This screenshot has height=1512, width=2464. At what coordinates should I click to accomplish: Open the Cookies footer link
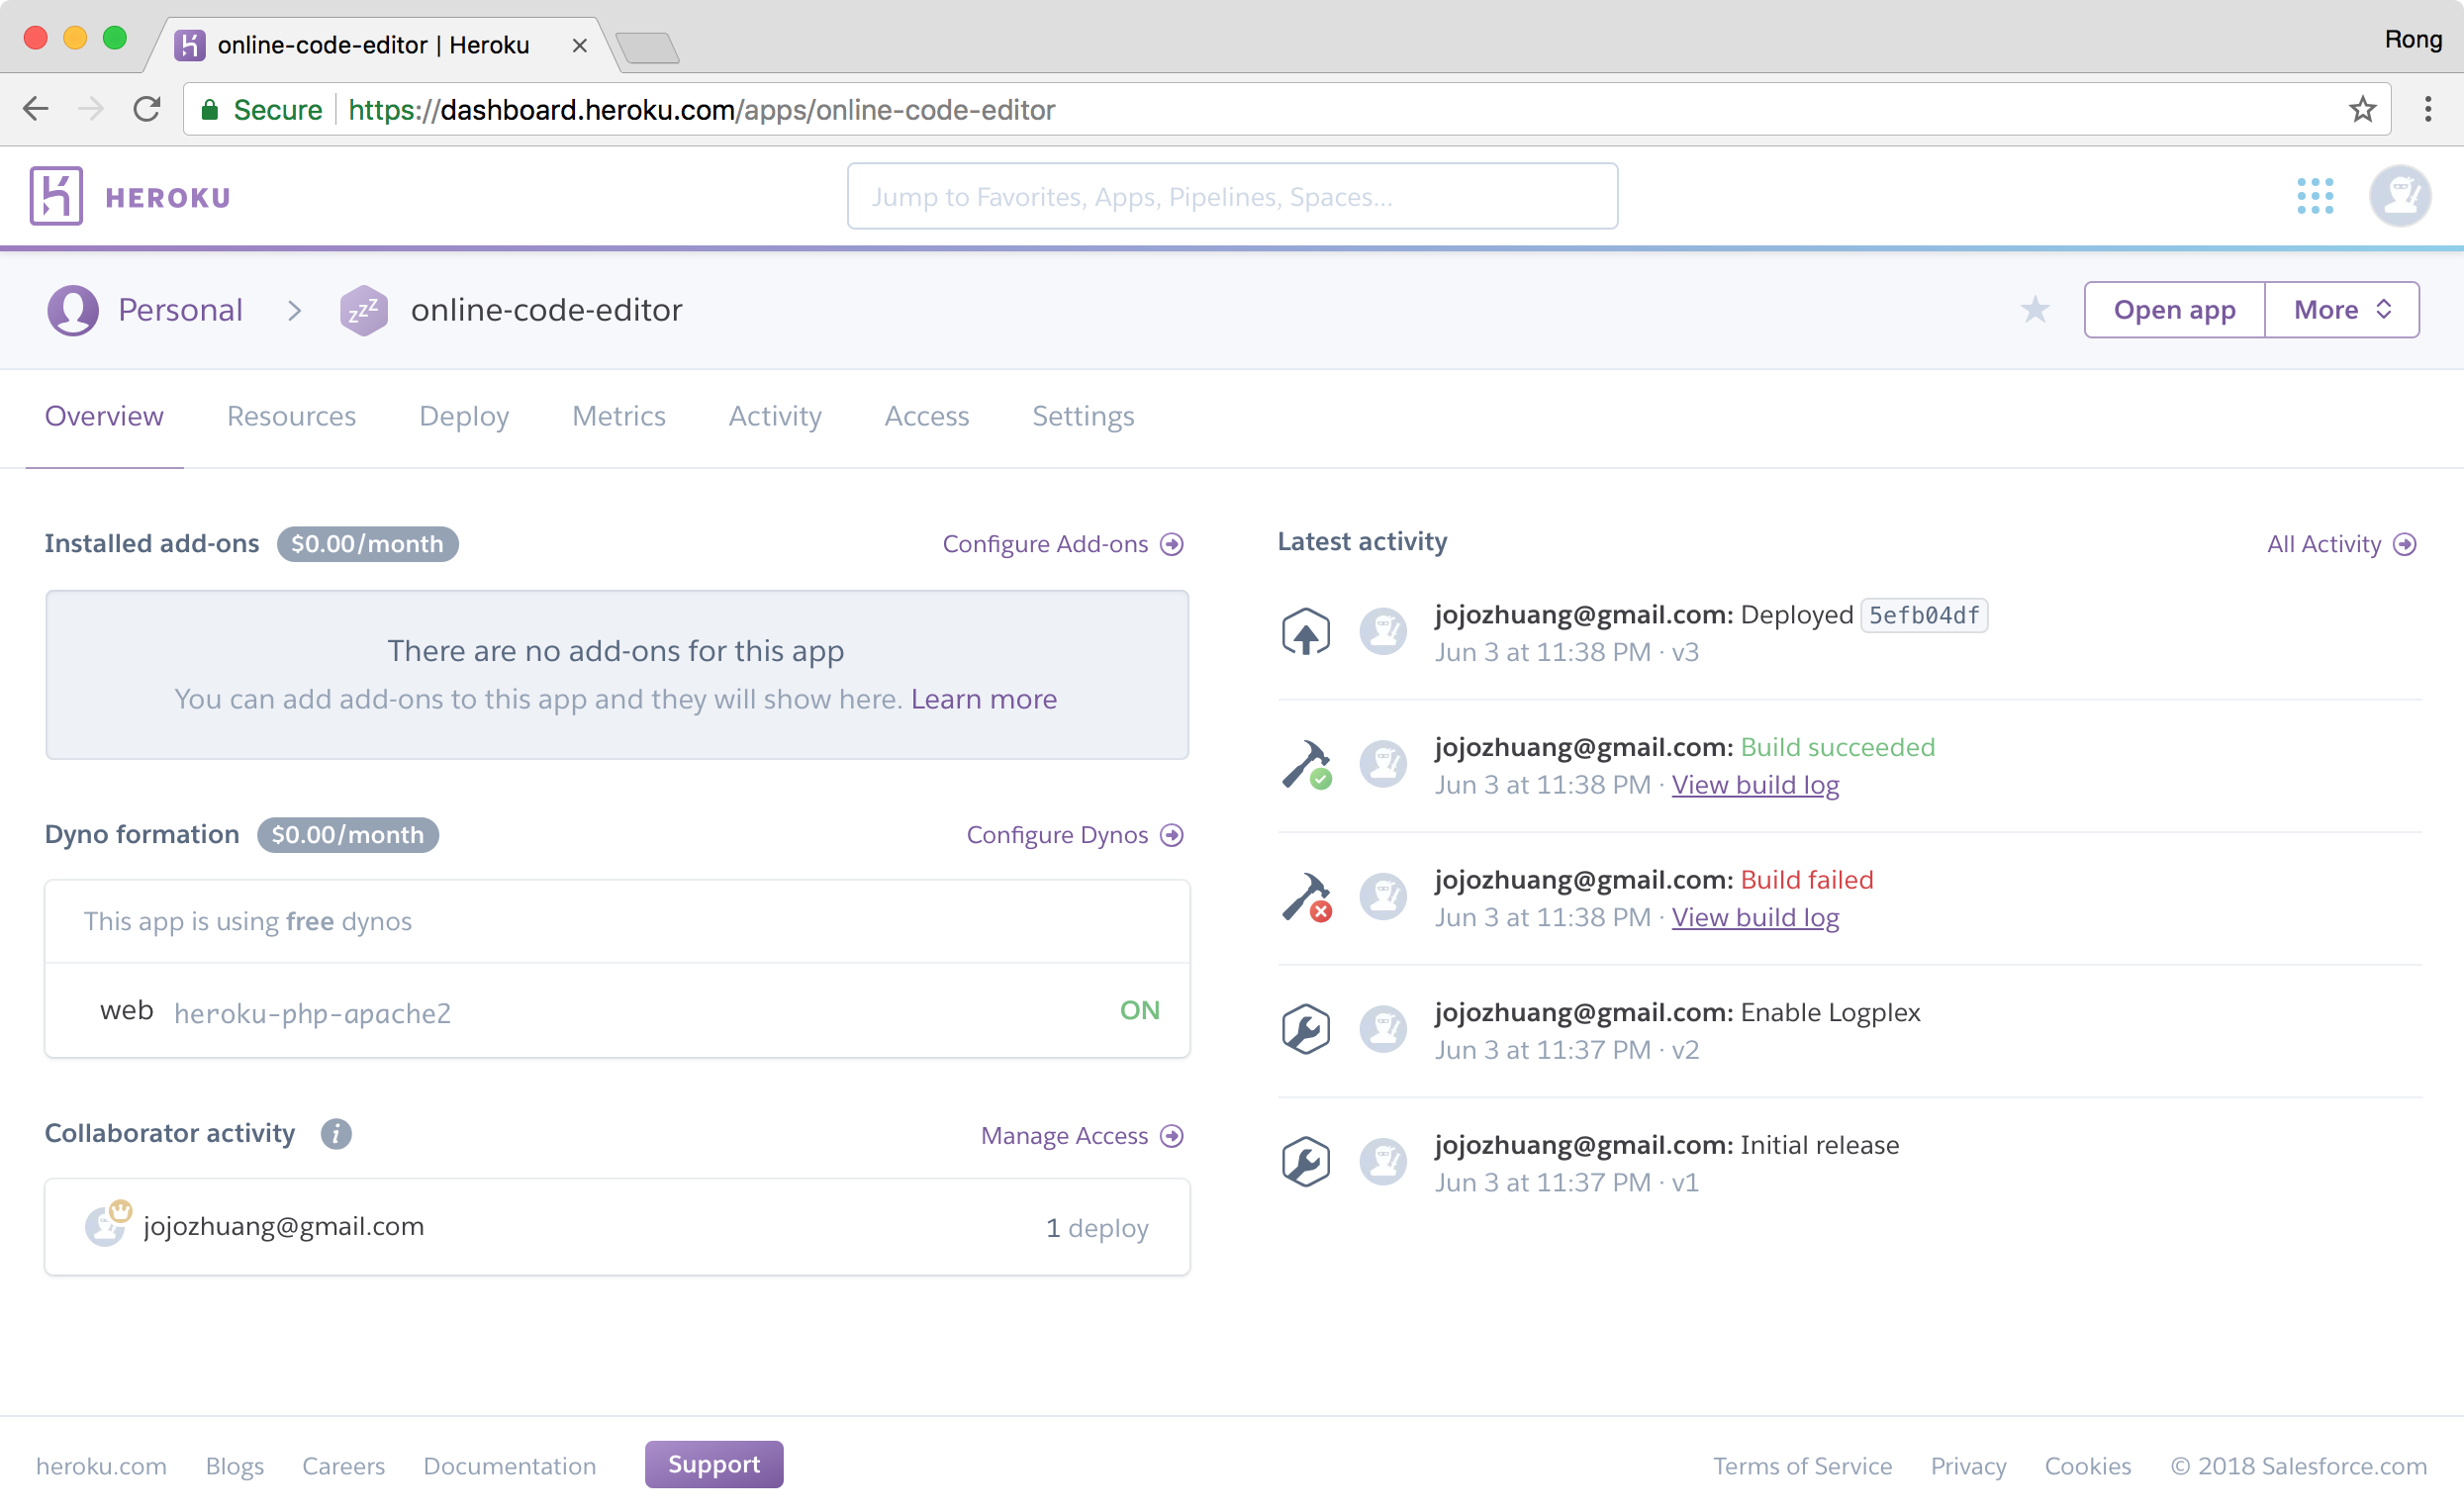[x=2087, y=1466]
